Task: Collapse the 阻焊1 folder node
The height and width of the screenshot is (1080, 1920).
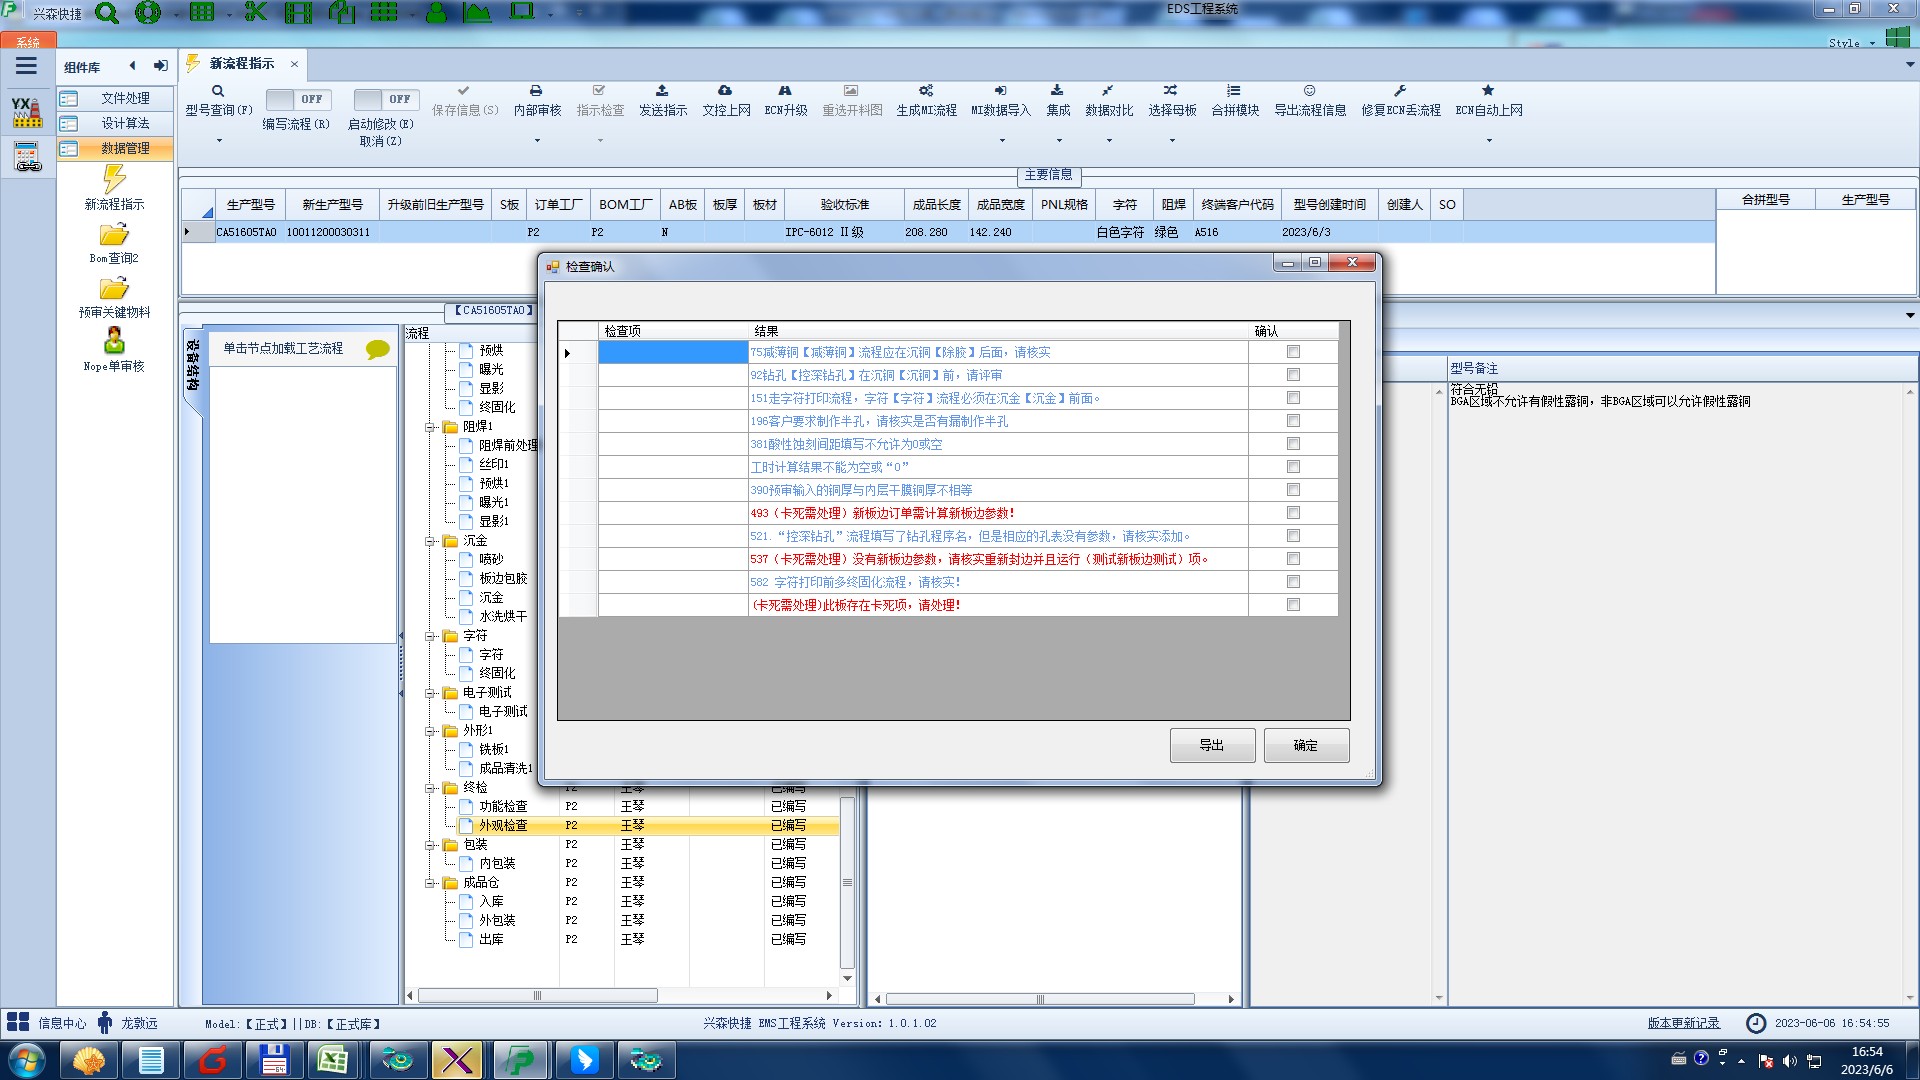Action: (x=431, y=427)
